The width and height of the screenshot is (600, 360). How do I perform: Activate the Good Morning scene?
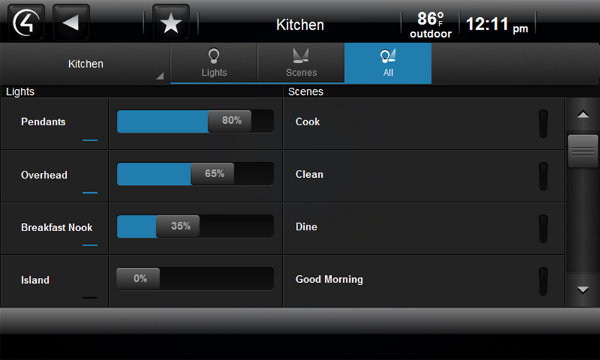(424, 281)
